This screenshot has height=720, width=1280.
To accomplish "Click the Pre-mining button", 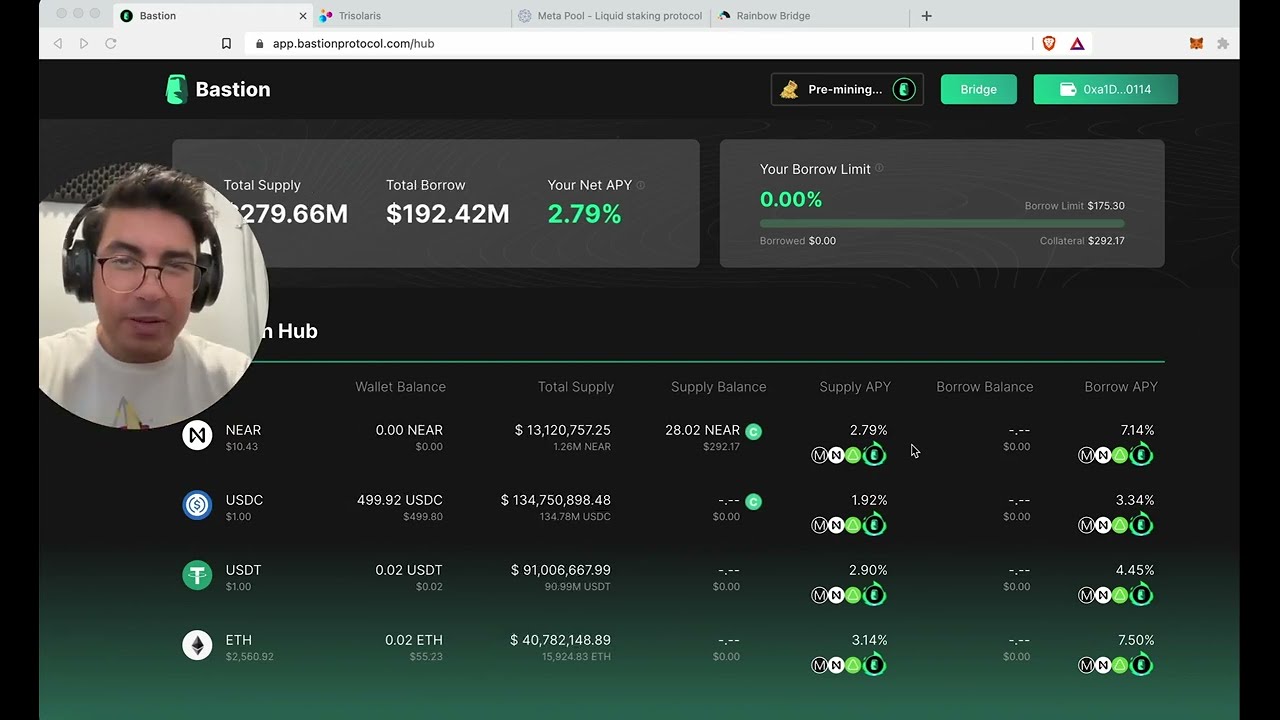I will pos(847,89).
